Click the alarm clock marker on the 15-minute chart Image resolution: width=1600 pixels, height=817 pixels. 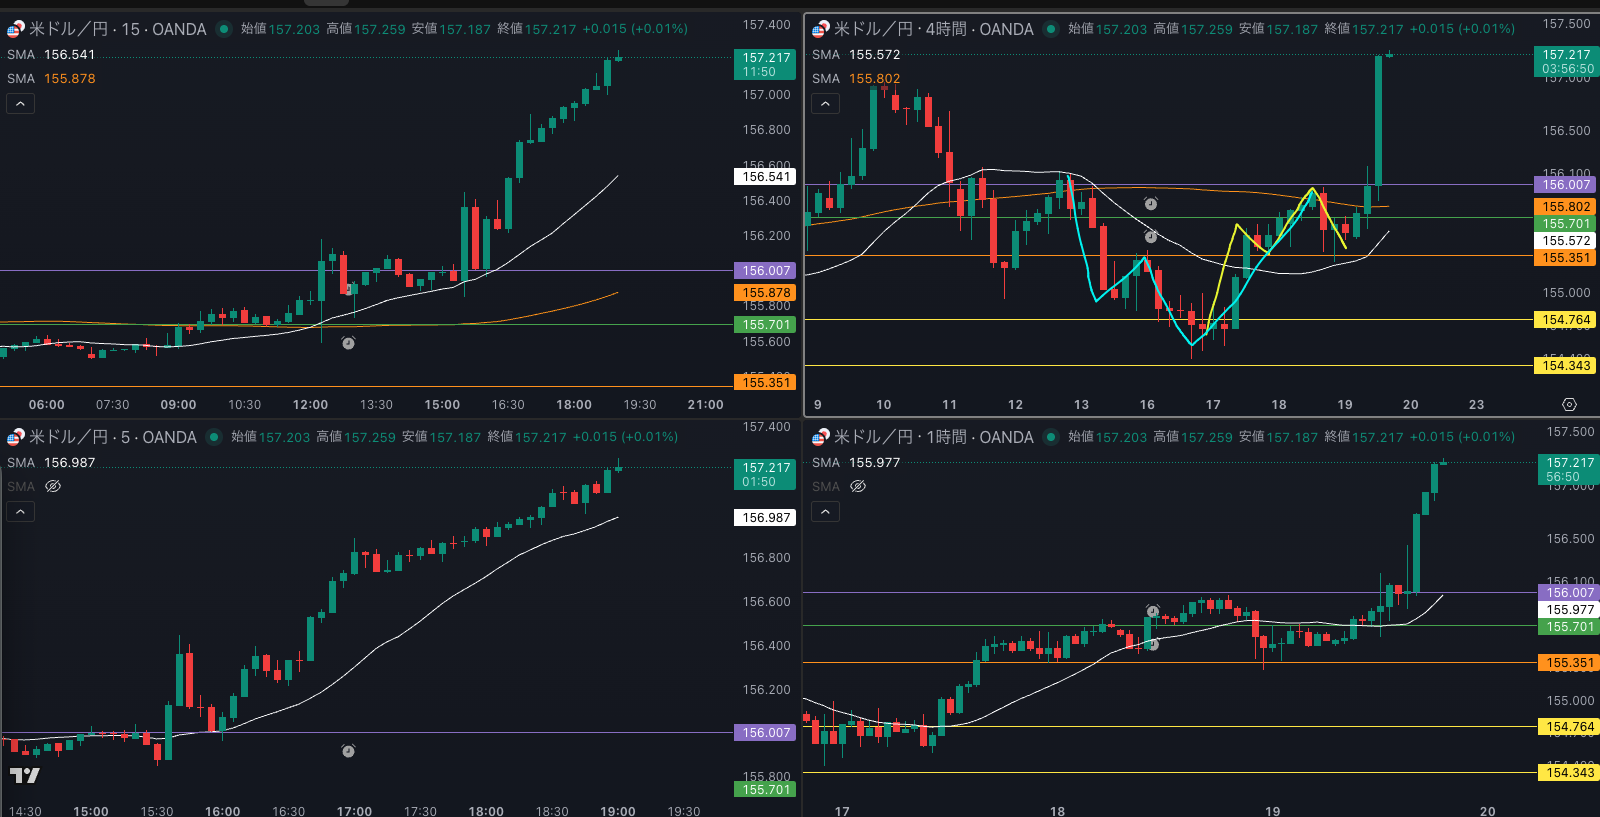coord(348,343)
